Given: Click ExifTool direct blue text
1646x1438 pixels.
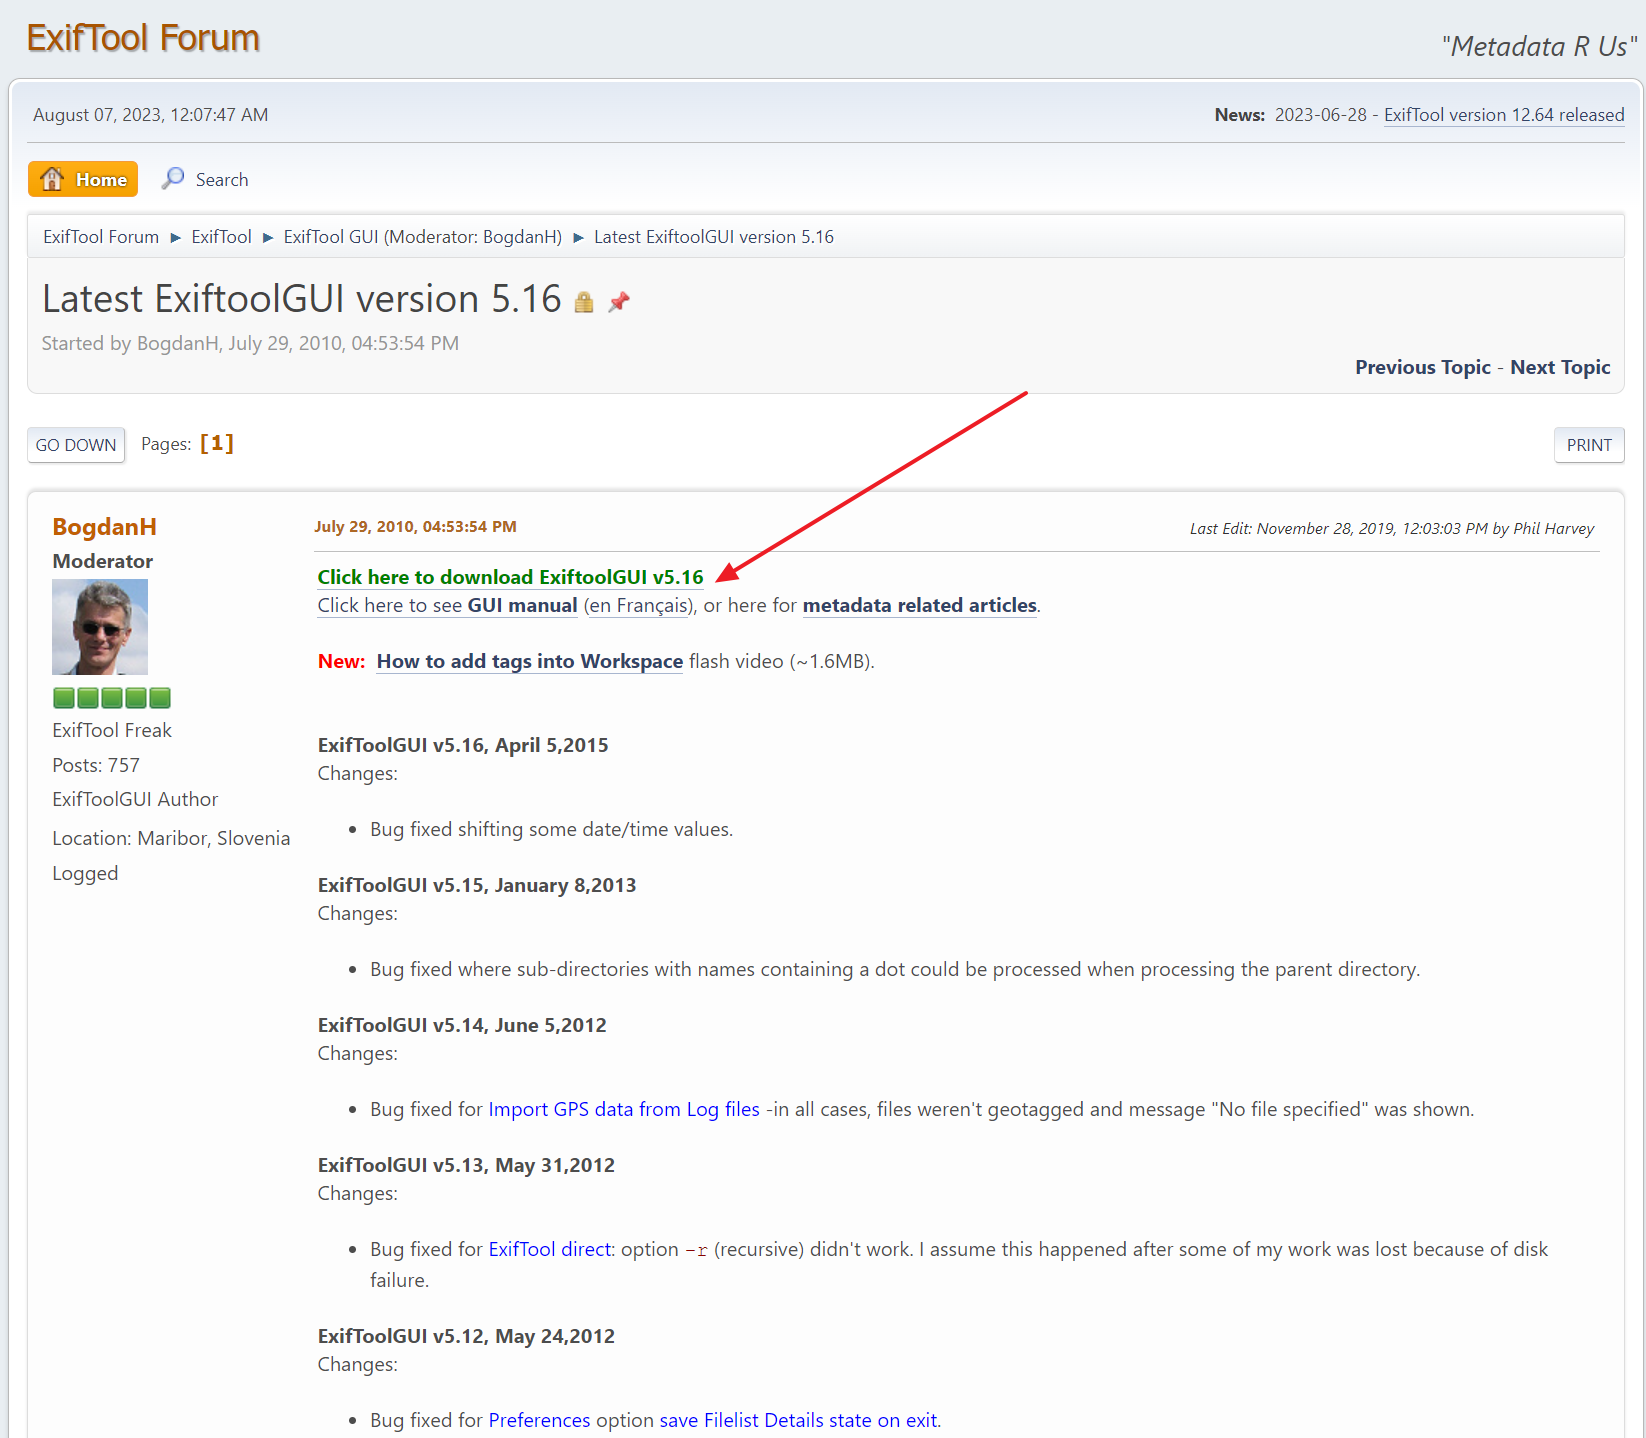Looking at the screenshot, I should pyautogui.click(x=550, y=1249).
